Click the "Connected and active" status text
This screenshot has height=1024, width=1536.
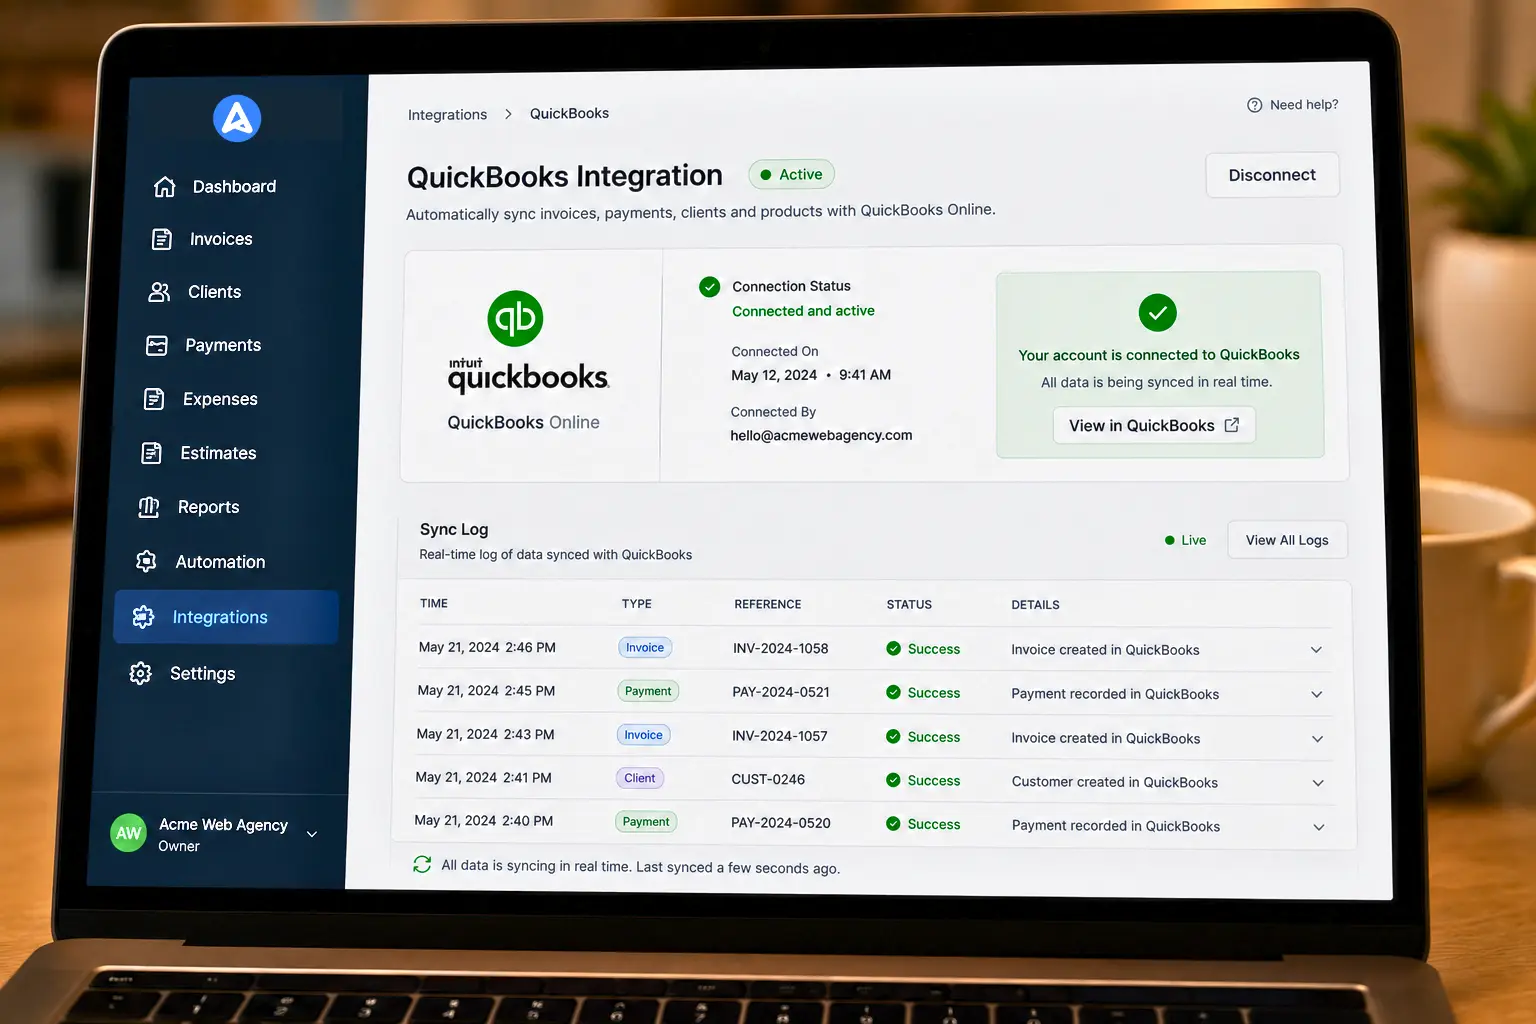tap(803, 311)
